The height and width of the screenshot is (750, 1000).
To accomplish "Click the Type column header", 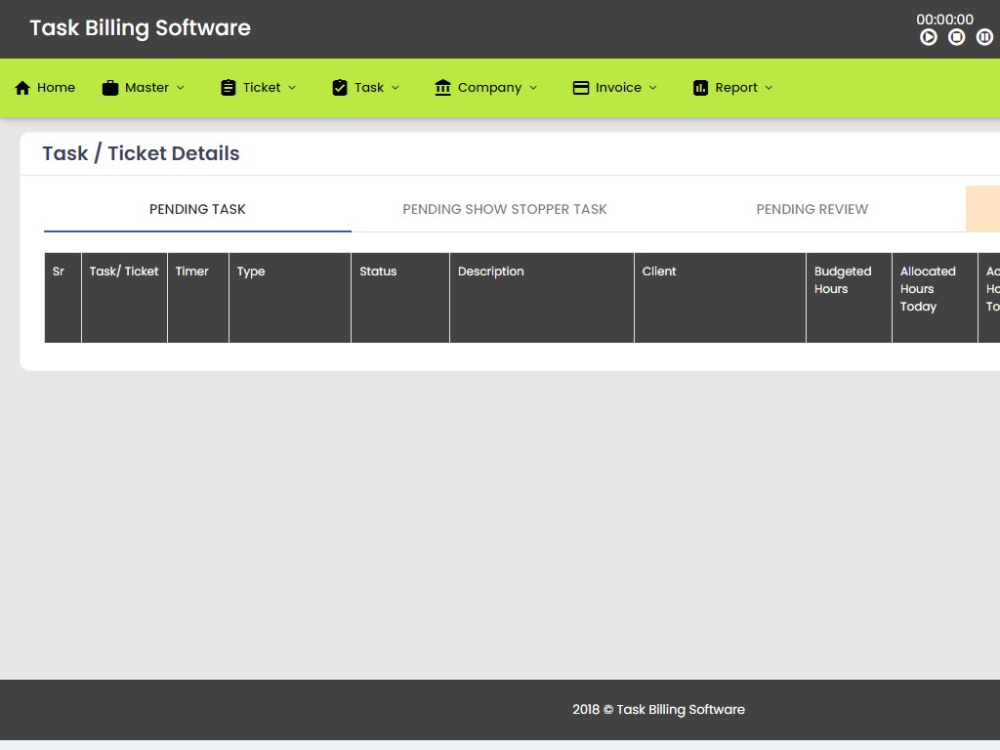I will coord(290,298).
